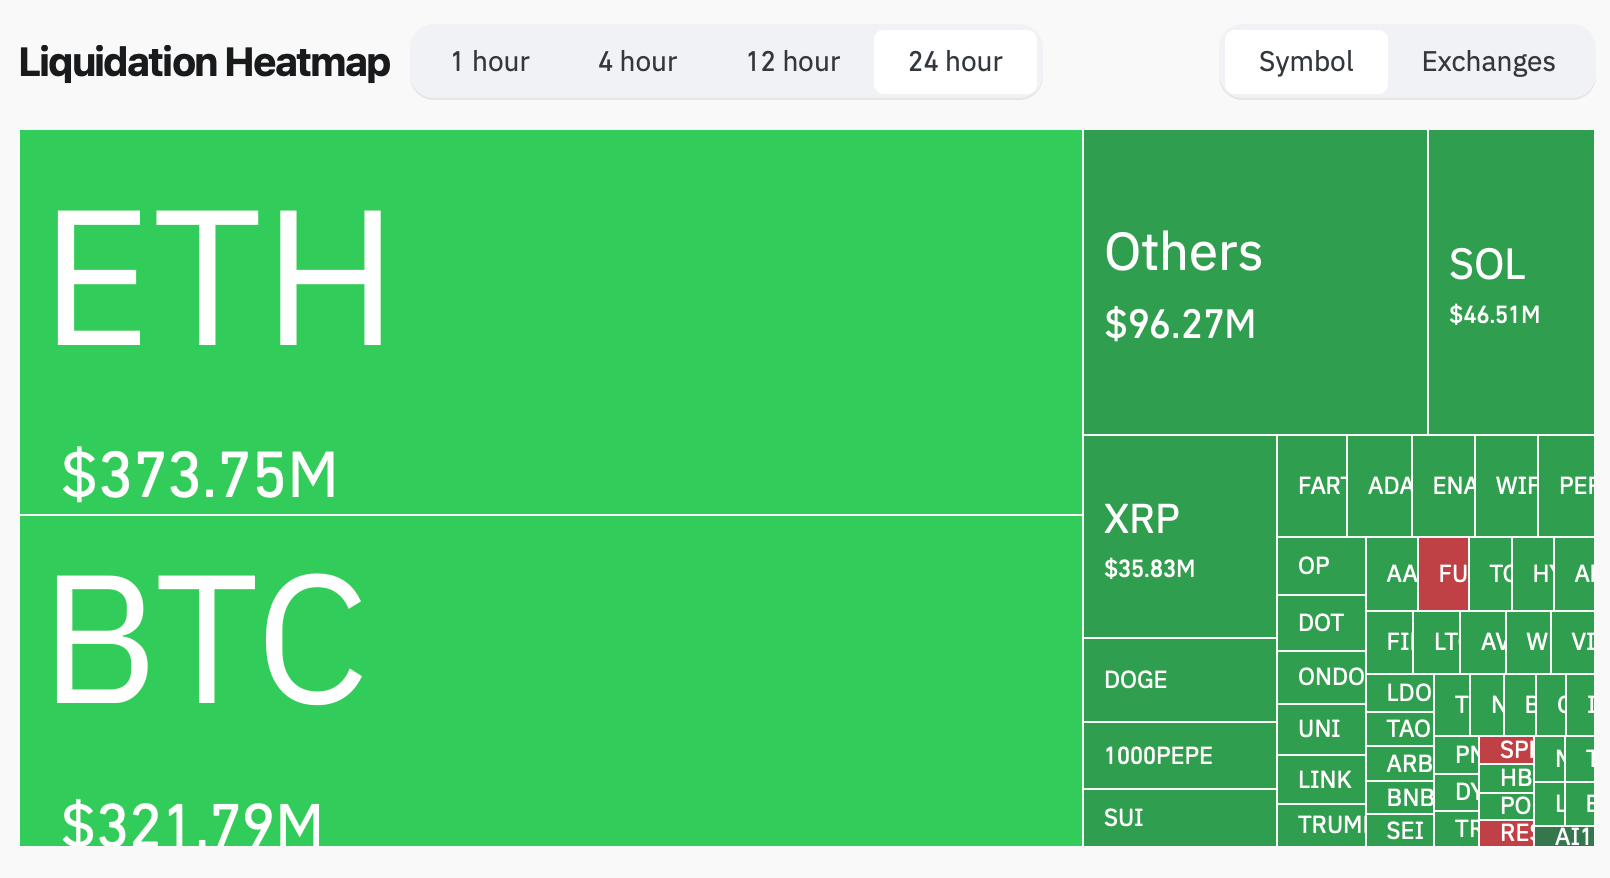1610x878 pixels.
Task: Choose the 12 hour timeframe
Action: point(793,62)
